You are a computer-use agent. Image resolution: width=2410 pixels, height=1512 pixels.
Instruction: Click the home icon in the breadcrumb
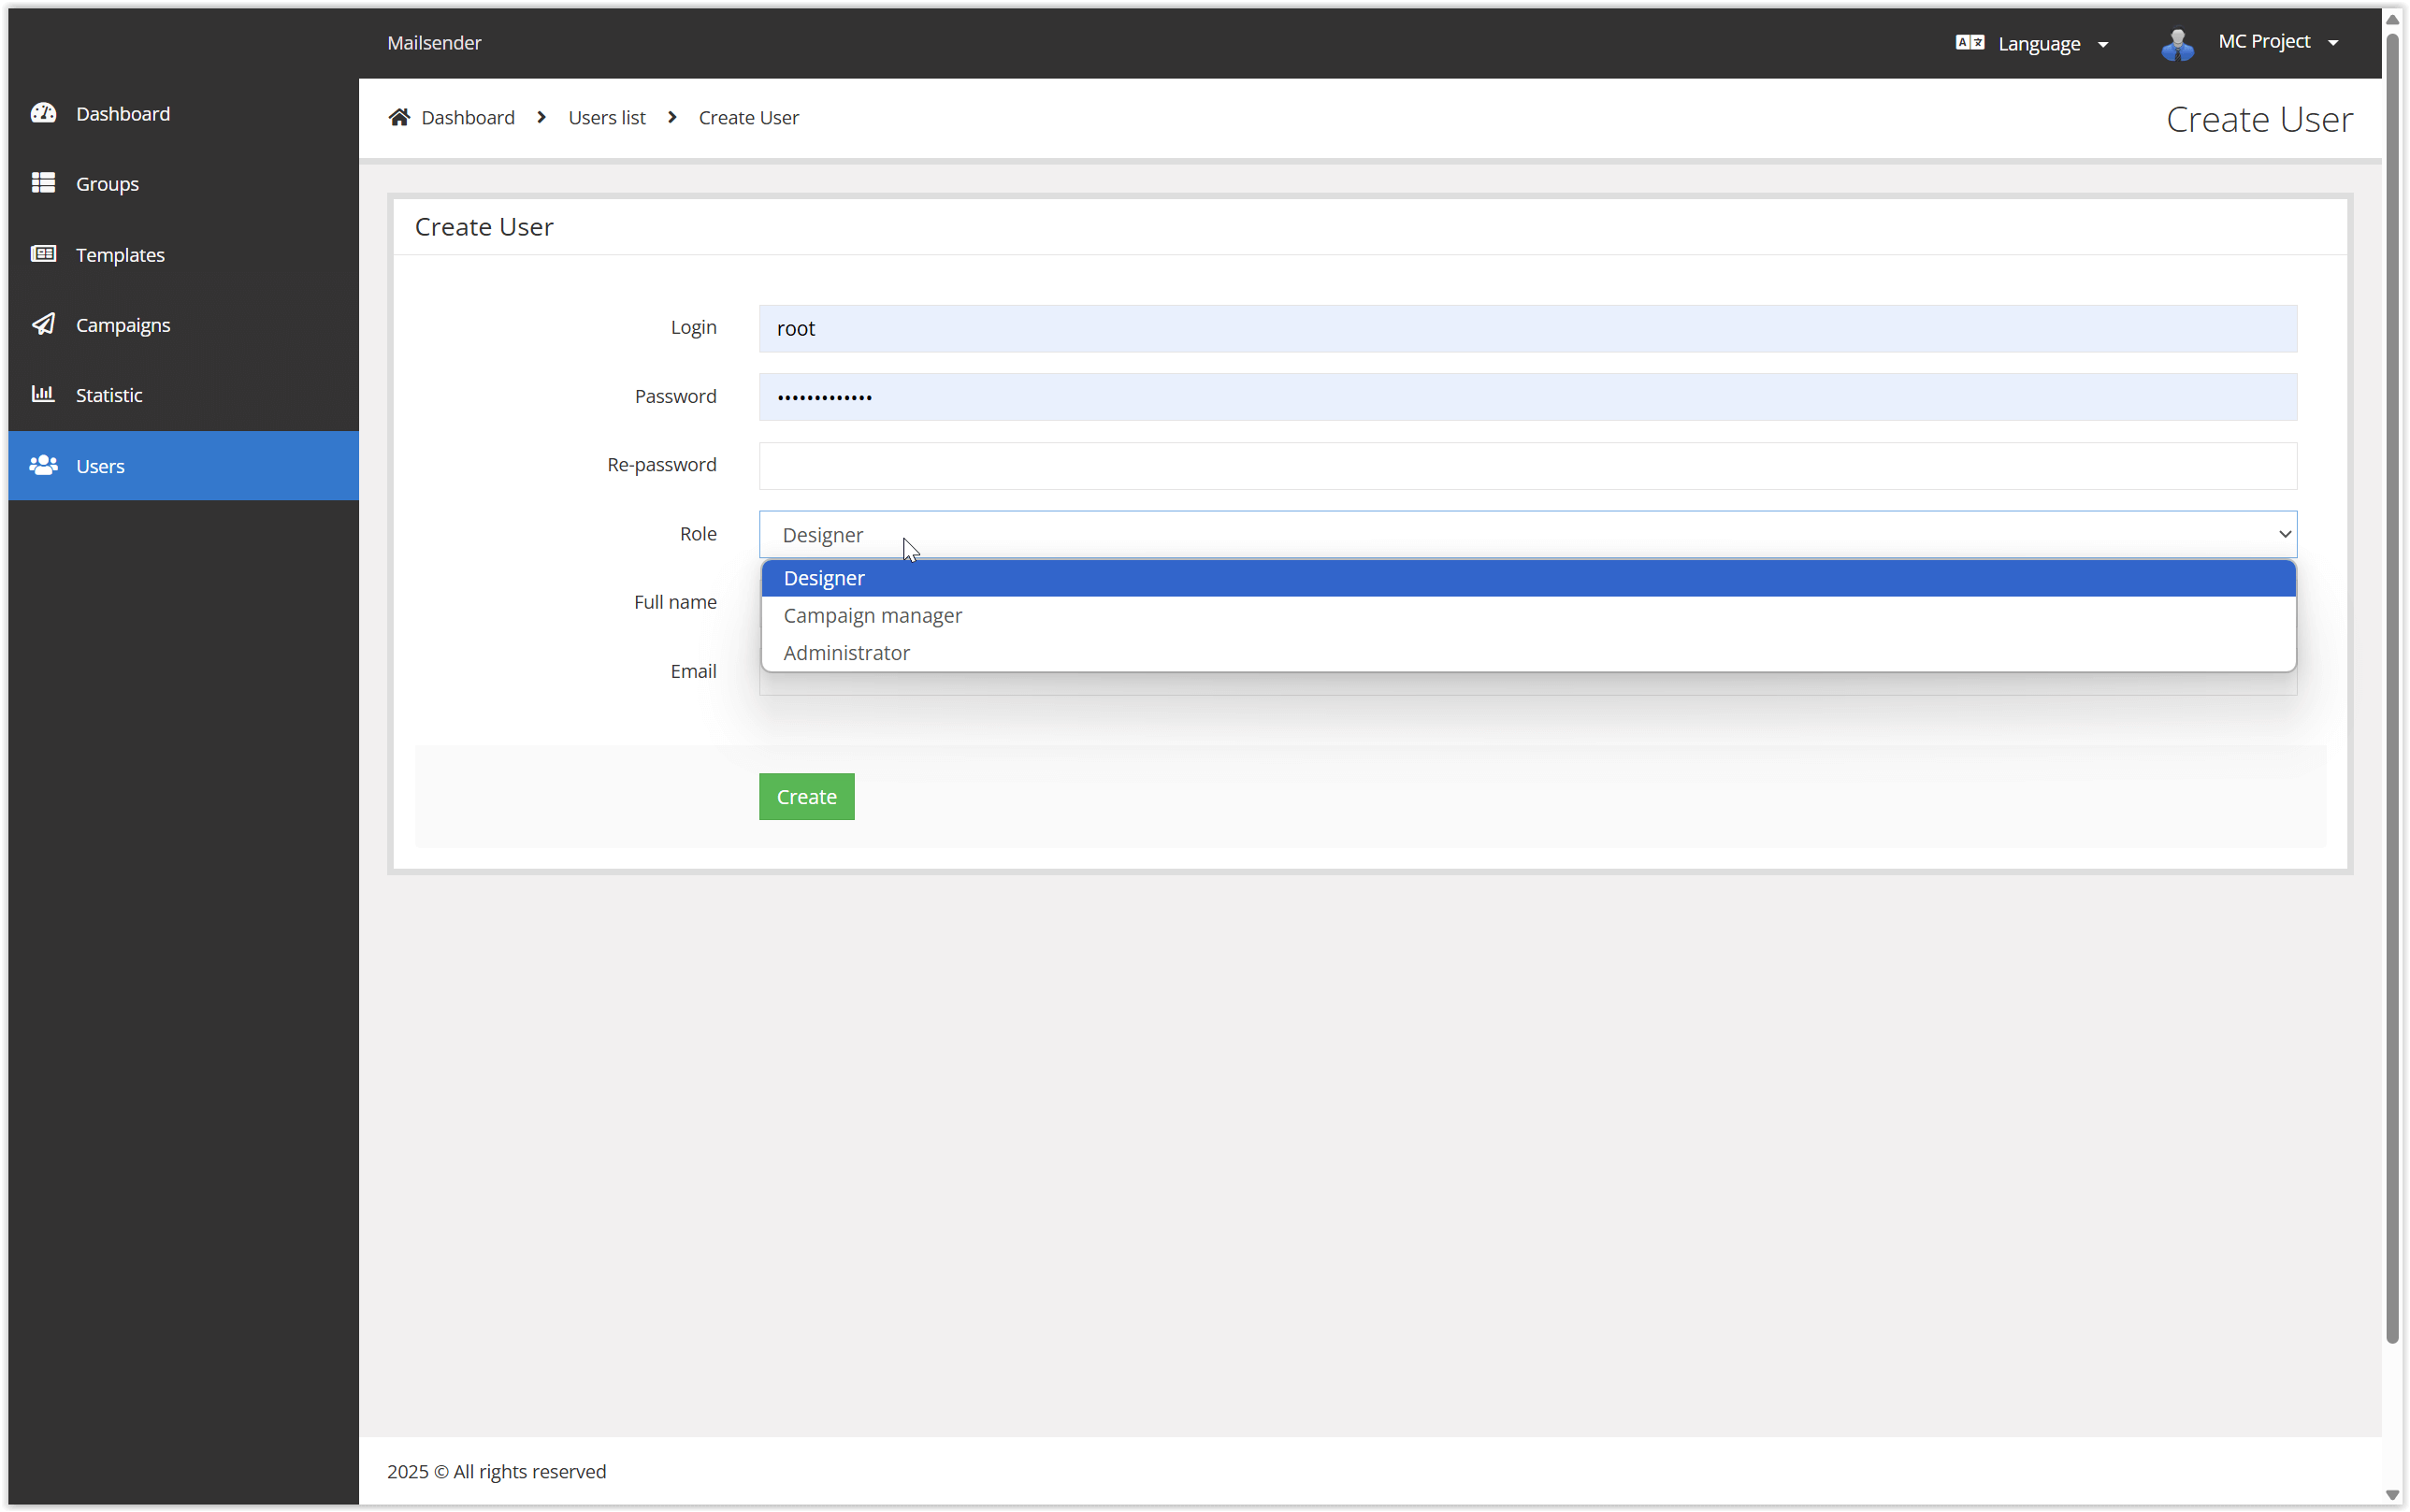tap(399, 116)
